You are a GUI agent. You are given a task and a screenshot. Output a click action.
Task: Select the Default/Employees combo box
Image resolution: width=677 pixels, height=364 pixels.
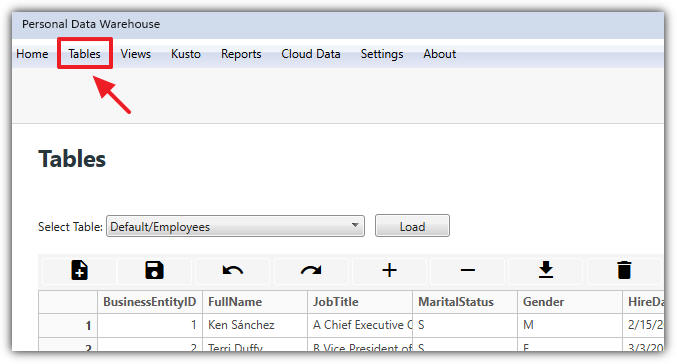pyautogui.click(x=235, y=226)
